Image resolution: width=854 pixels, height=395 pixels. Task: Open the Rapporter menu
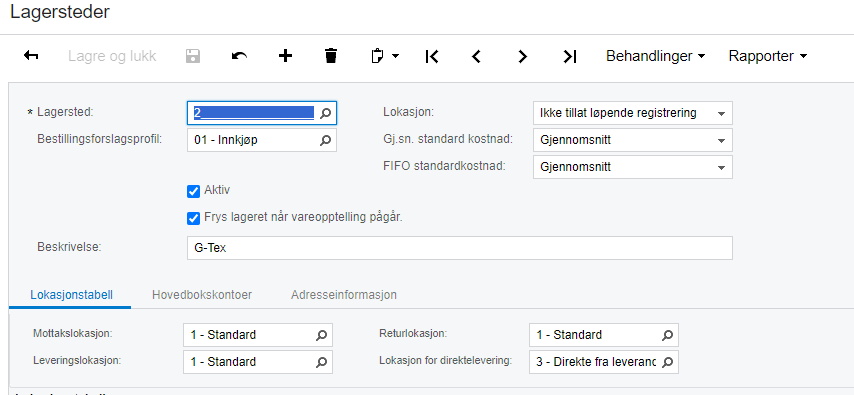pyautogui.click(x=767, y=56)
